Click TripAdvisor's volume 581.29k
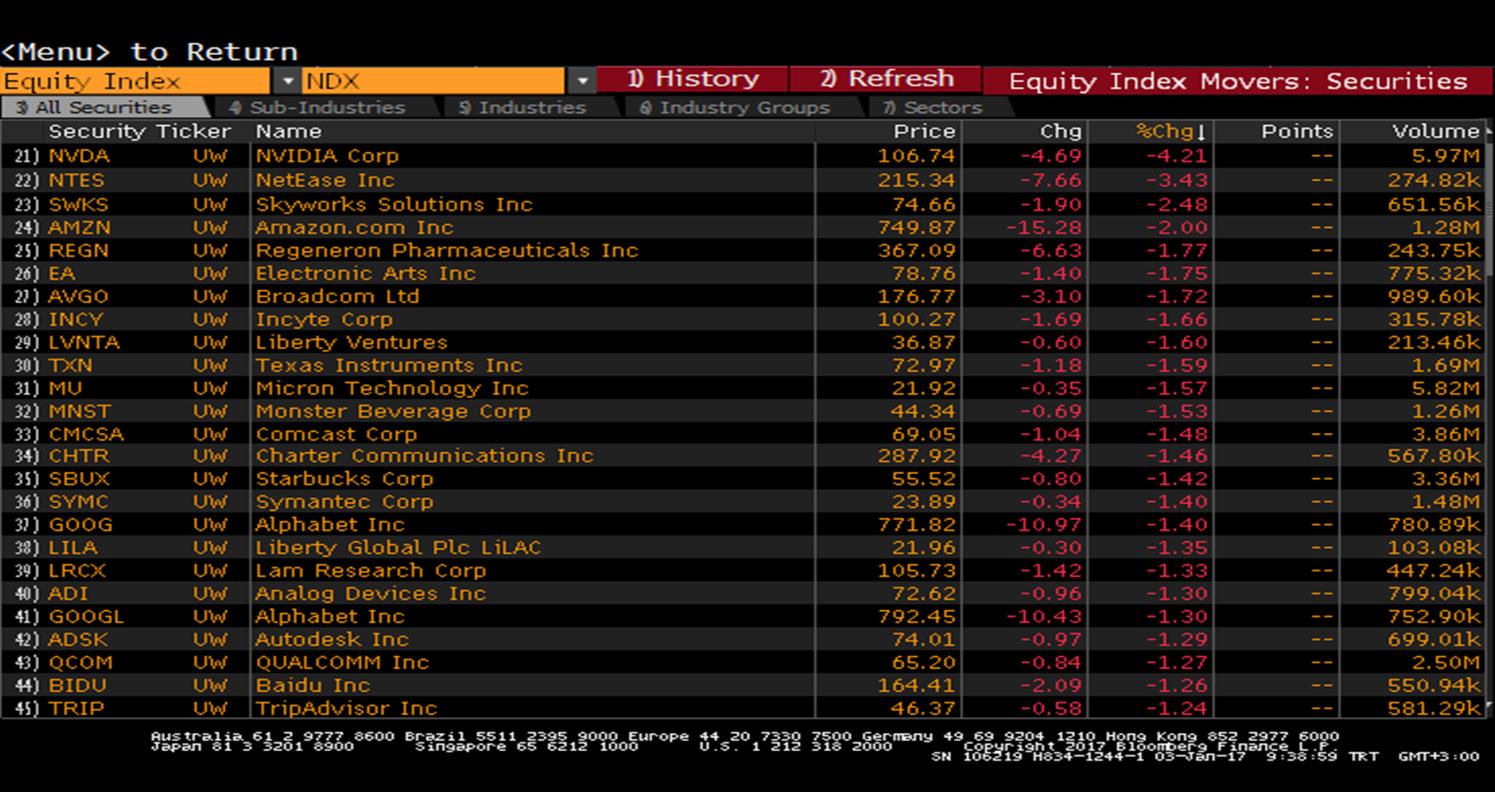The width and height of the screenshot is (1495, 792). pyautogui.click(x=1433, y=708)
